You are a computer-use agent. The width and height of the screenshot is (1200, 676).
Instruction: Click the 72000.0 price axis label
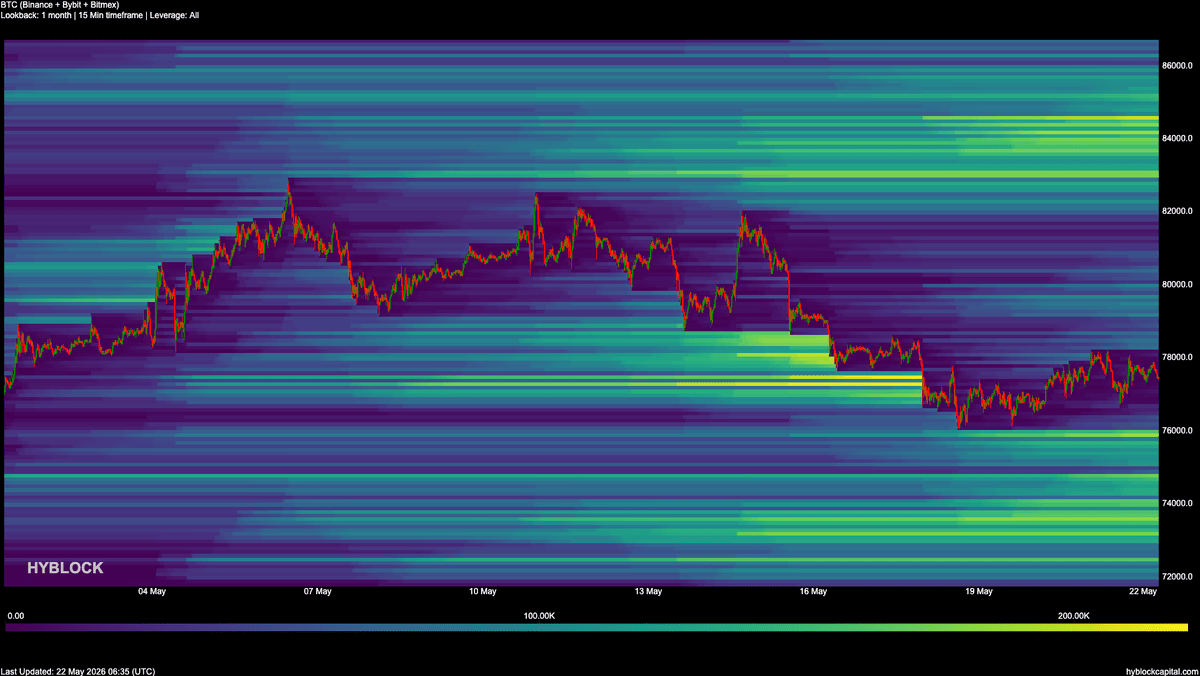pos(1178,577)
